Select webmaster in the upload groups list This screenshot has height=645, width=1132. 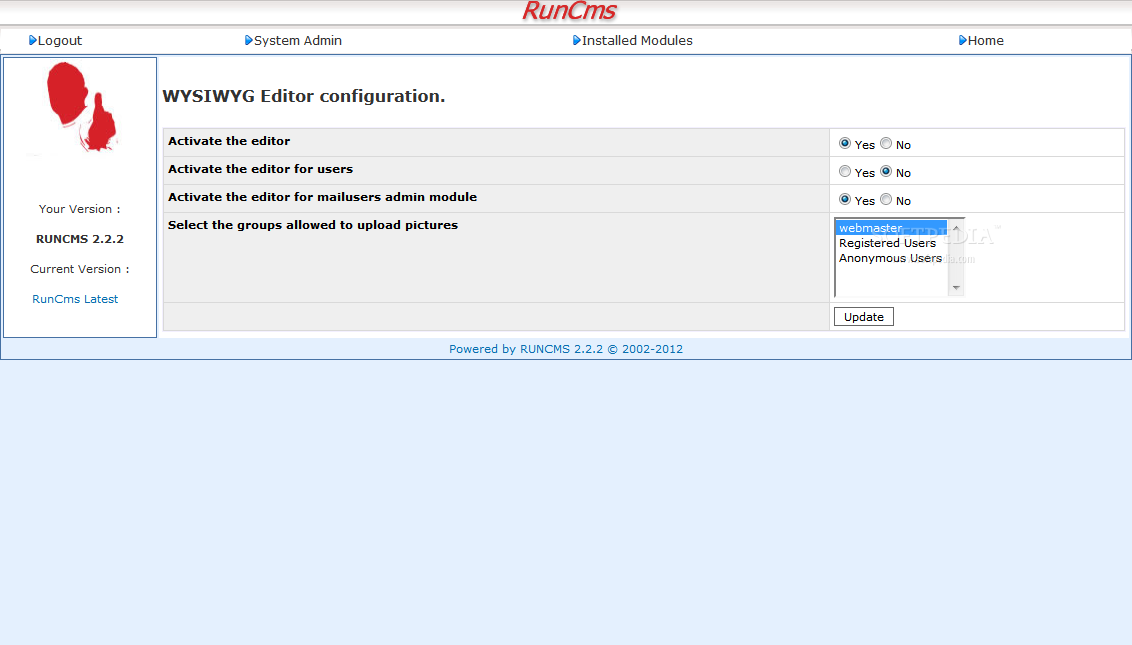point(891,228)
